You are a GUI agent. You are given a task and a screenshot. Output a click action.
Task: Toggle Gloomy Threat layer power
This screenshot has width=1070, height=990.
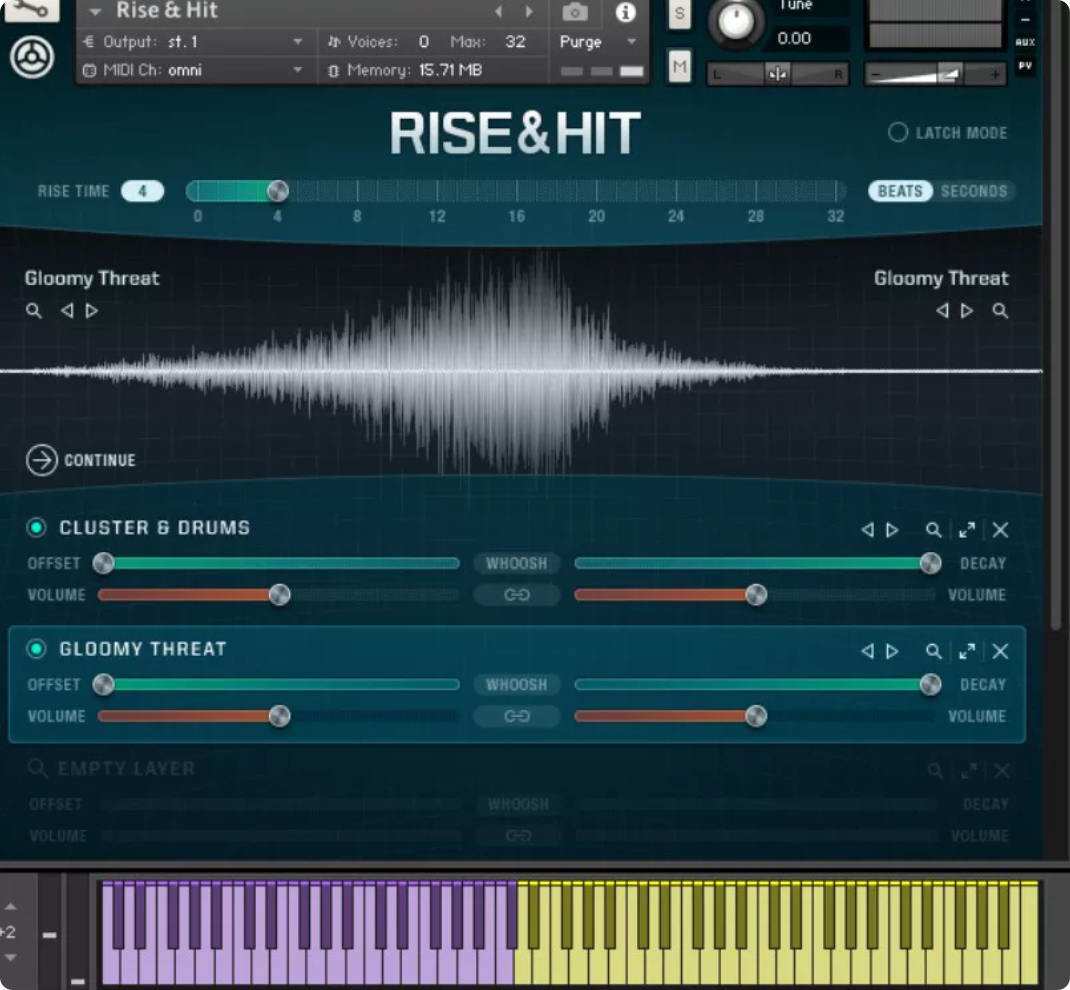(36, 649)
